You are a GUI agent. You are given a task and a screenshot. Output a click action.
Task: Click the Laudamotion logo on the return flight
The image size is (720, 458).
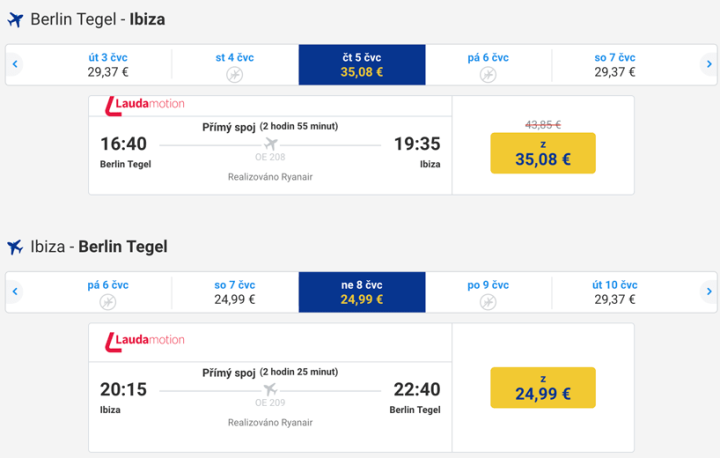click(144, 340)
